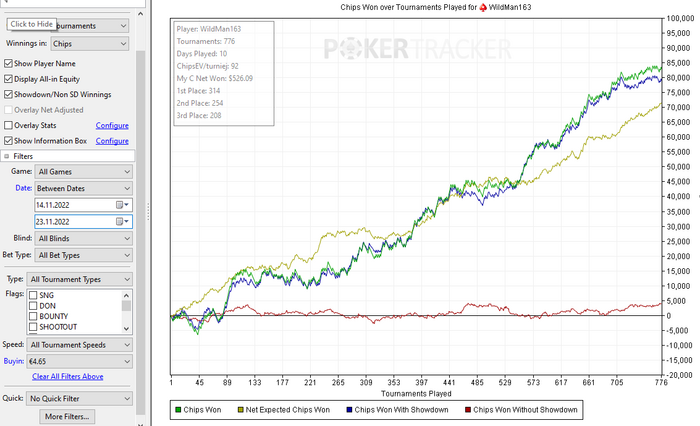Click the information box on the graph
Viewport: 700px width, 426px height.
(x=224, y=73)
